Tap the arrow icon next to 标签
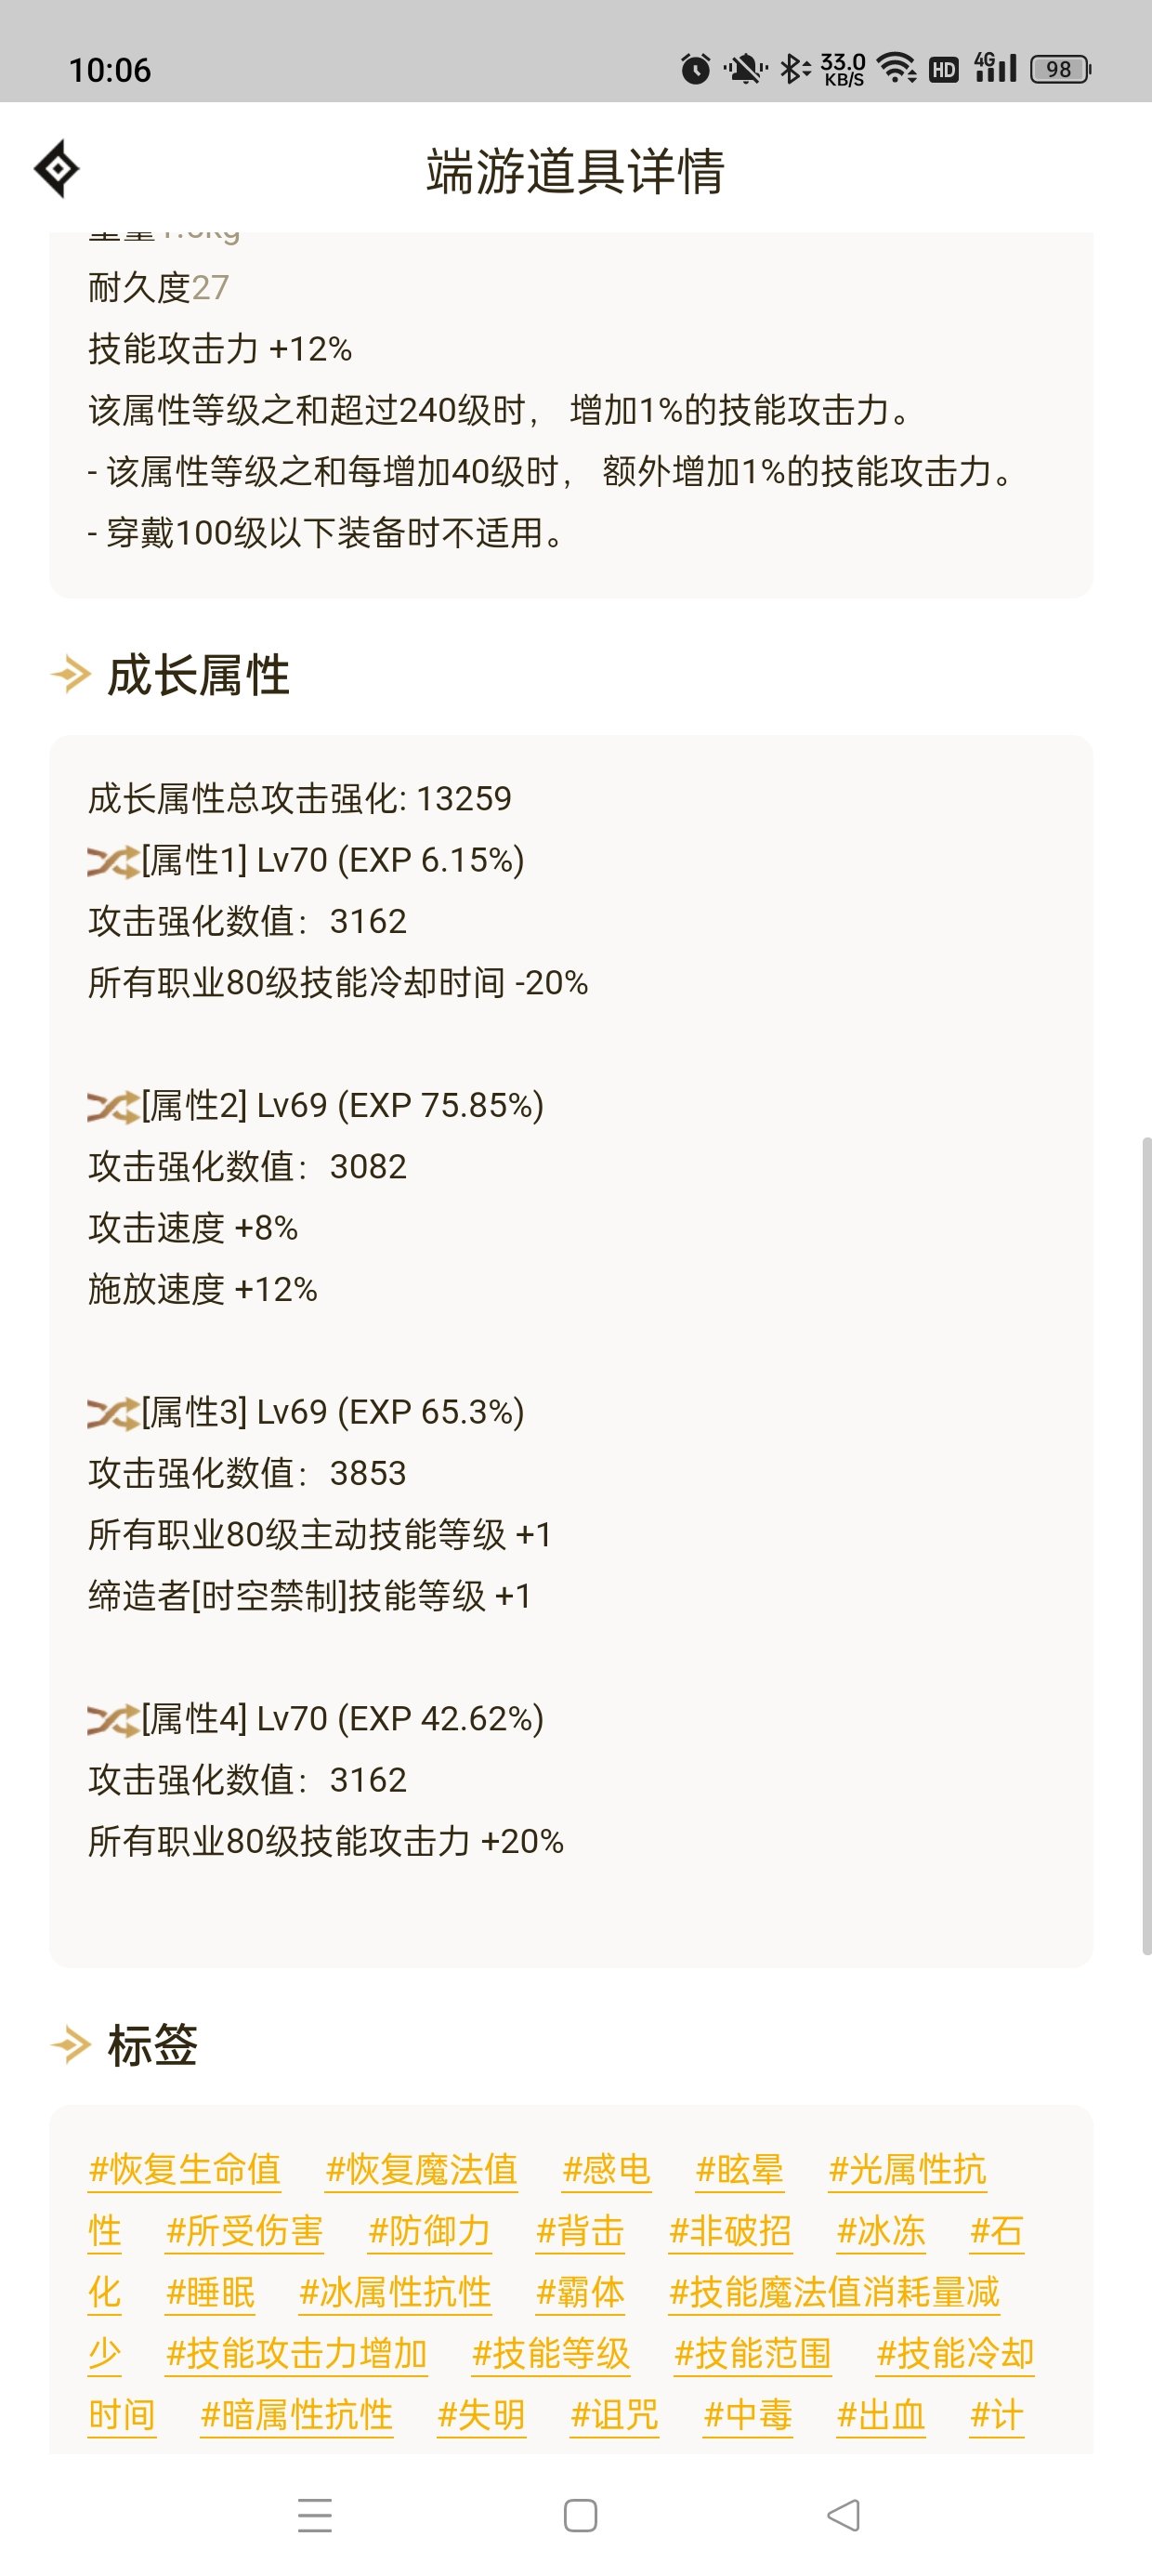 pos(71,2045)
